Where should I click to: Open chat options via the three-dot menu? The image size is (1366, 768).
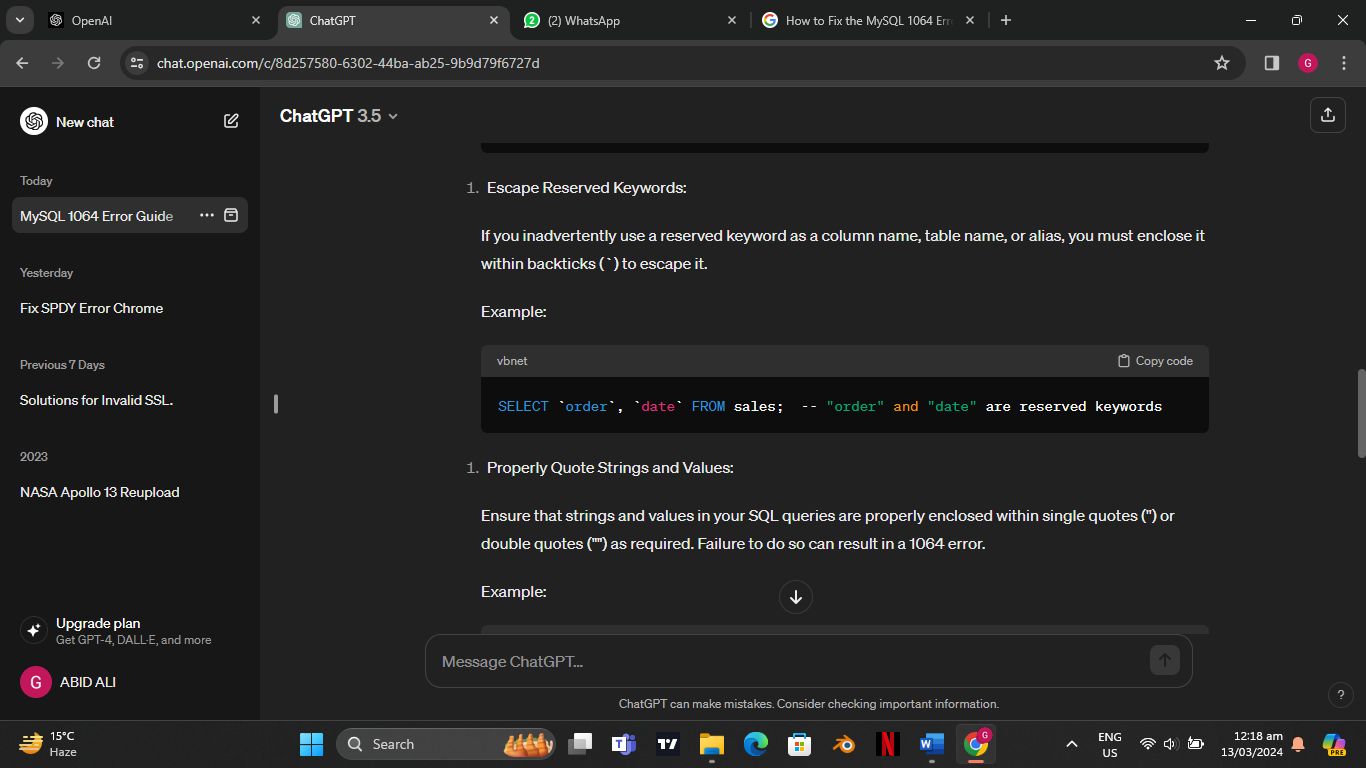click(206, 215)
